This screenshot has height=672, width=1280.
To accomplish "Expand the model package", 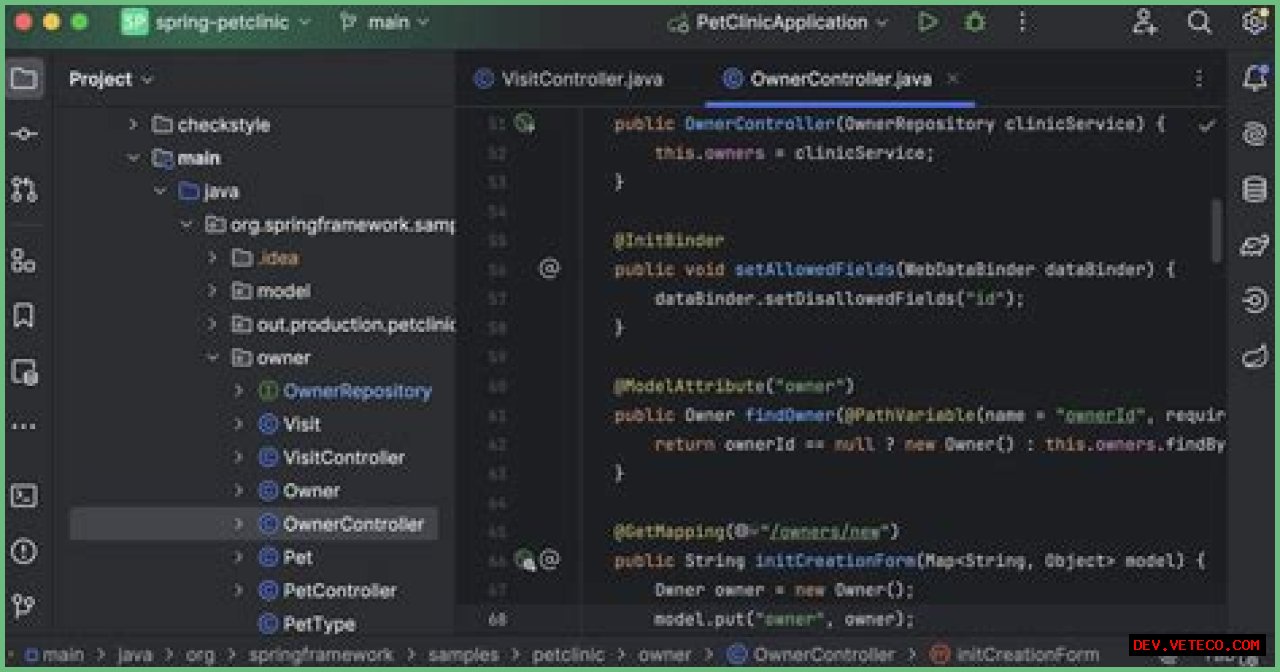I will coord(212,291).
